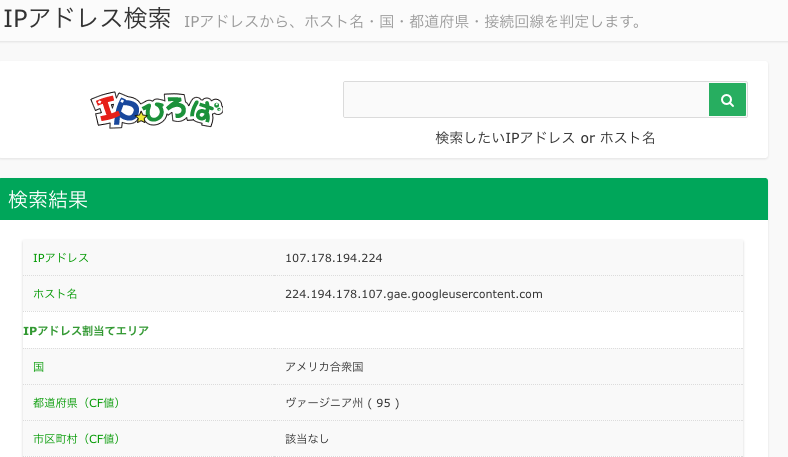Viewport: 788px width, 457px height.
Task: Focus the IP address search input field
Action: pos(526,100)
